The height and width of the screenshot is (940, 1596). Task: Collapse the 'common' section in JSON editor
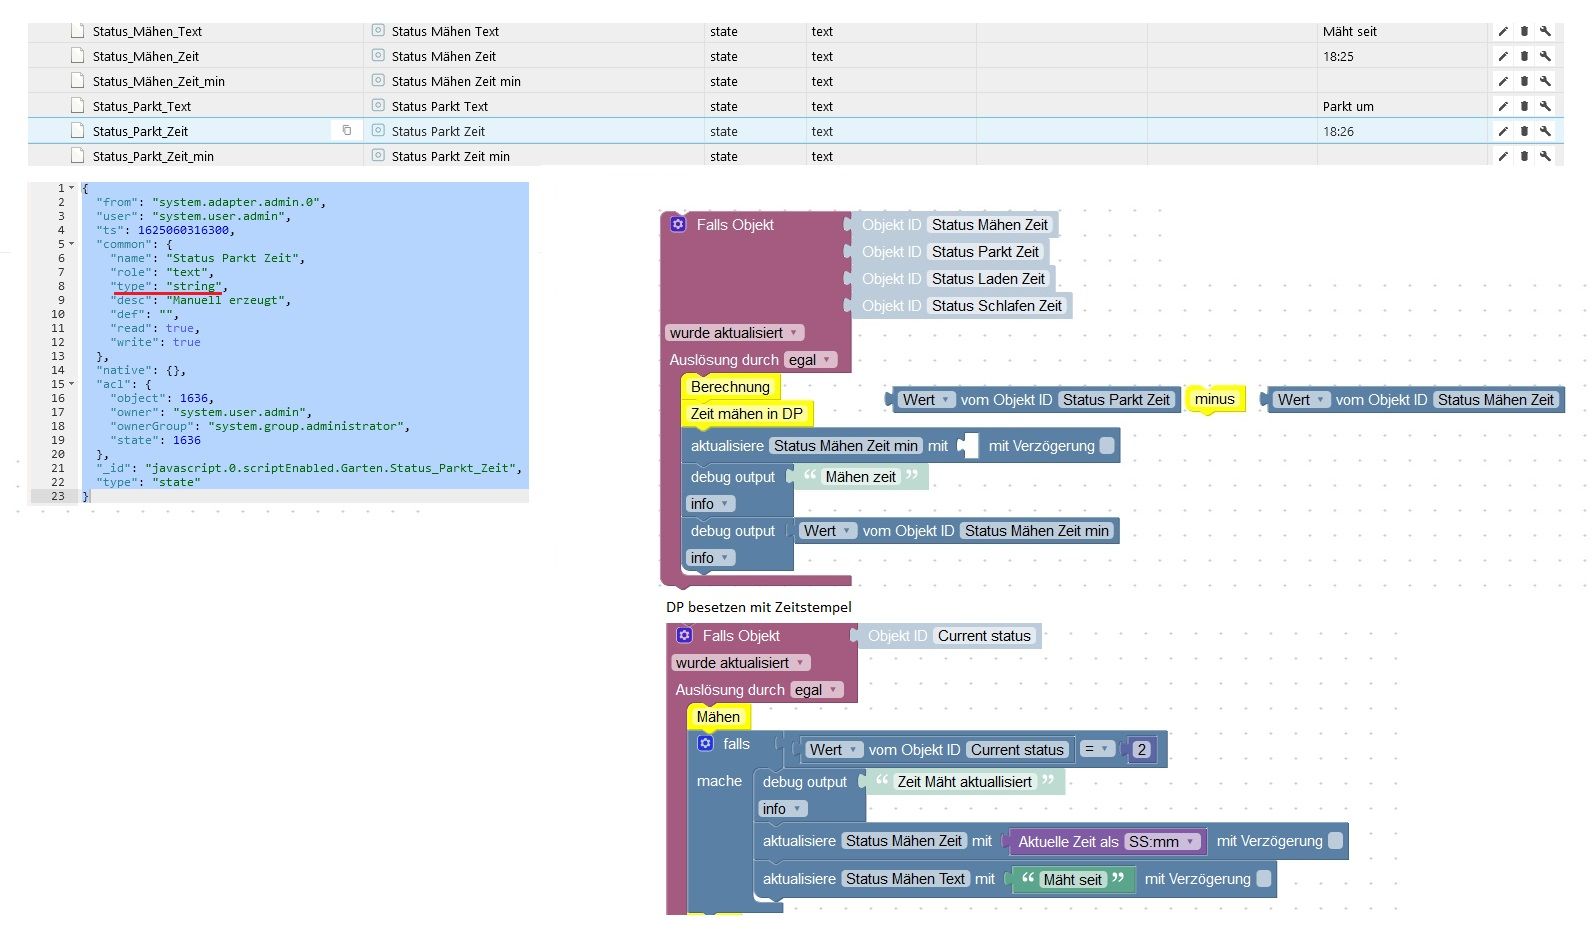pyautogui.click(x=71, y=244)
